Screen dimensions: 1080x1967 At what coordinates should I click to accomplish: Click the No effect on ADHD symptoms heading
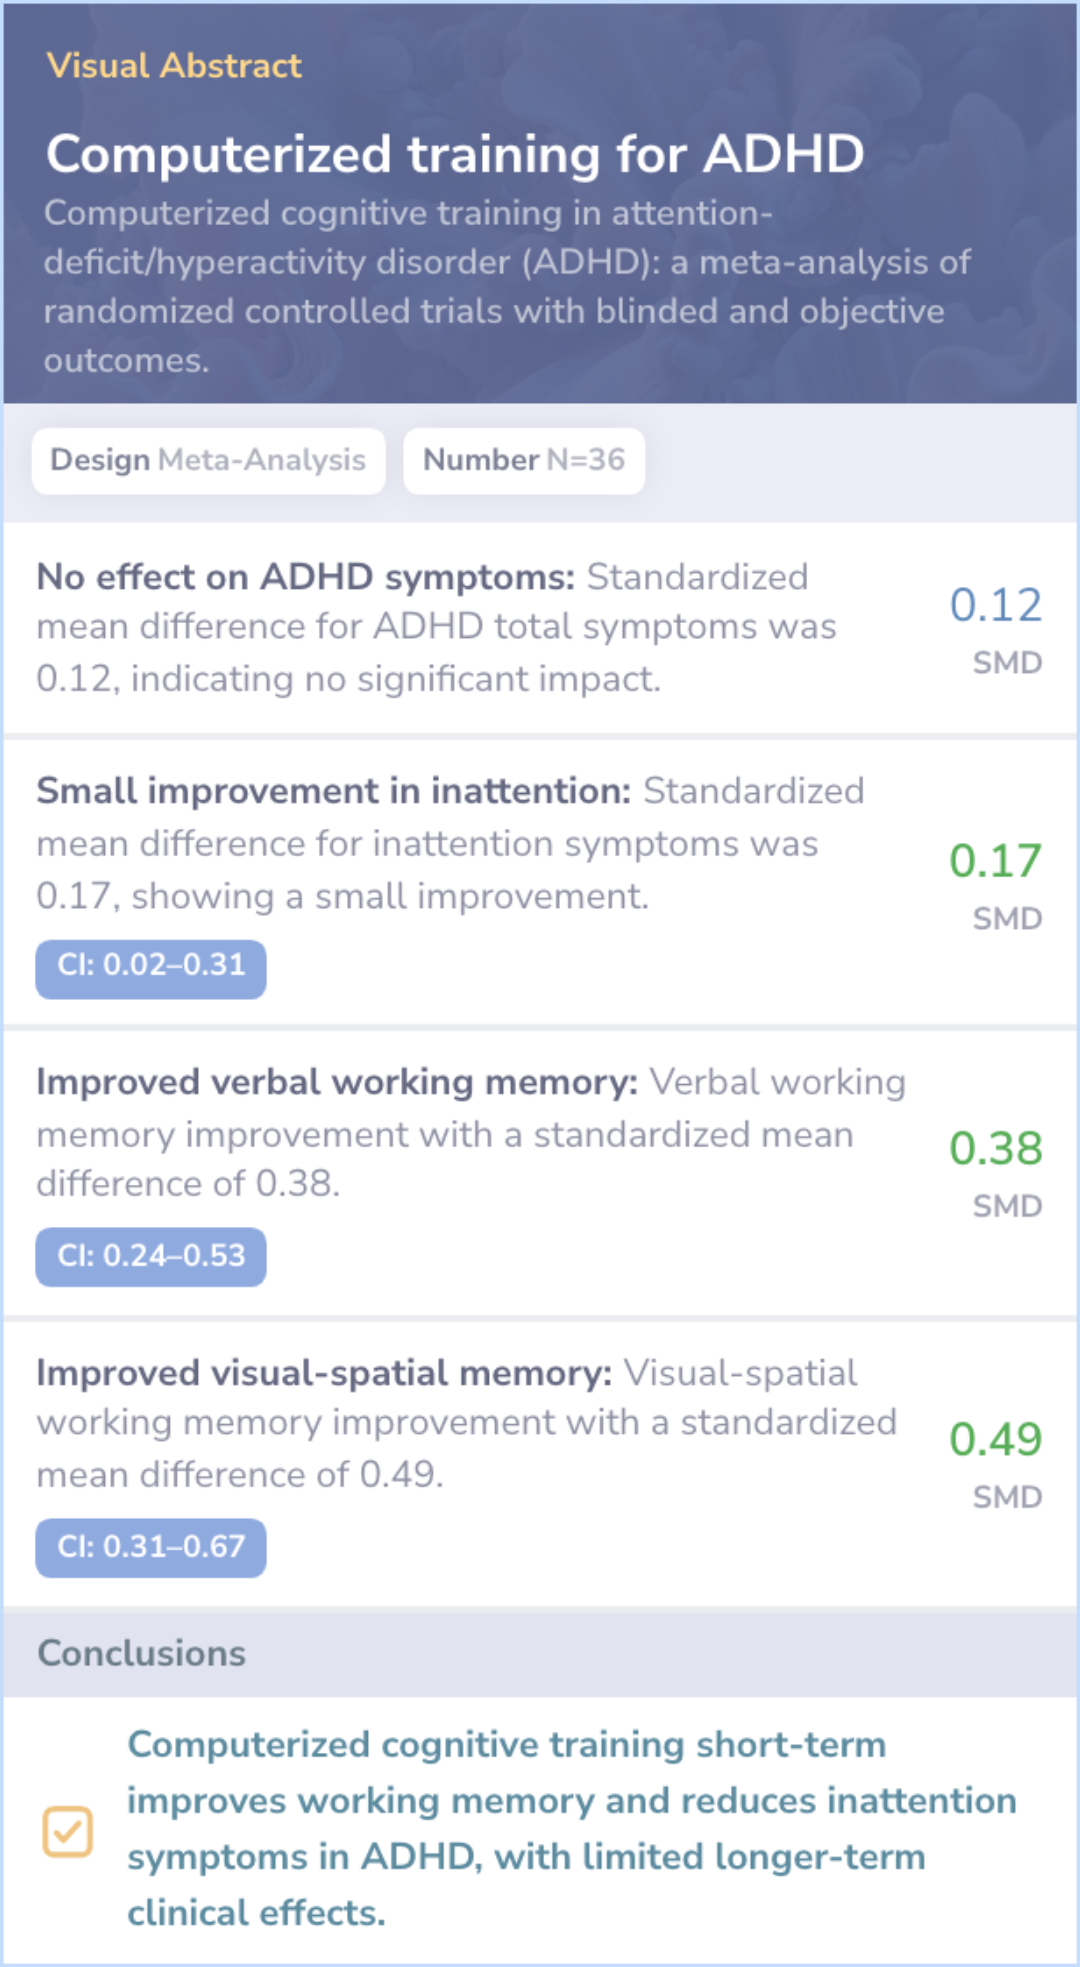pyautogui.click(x=305, y=577)
